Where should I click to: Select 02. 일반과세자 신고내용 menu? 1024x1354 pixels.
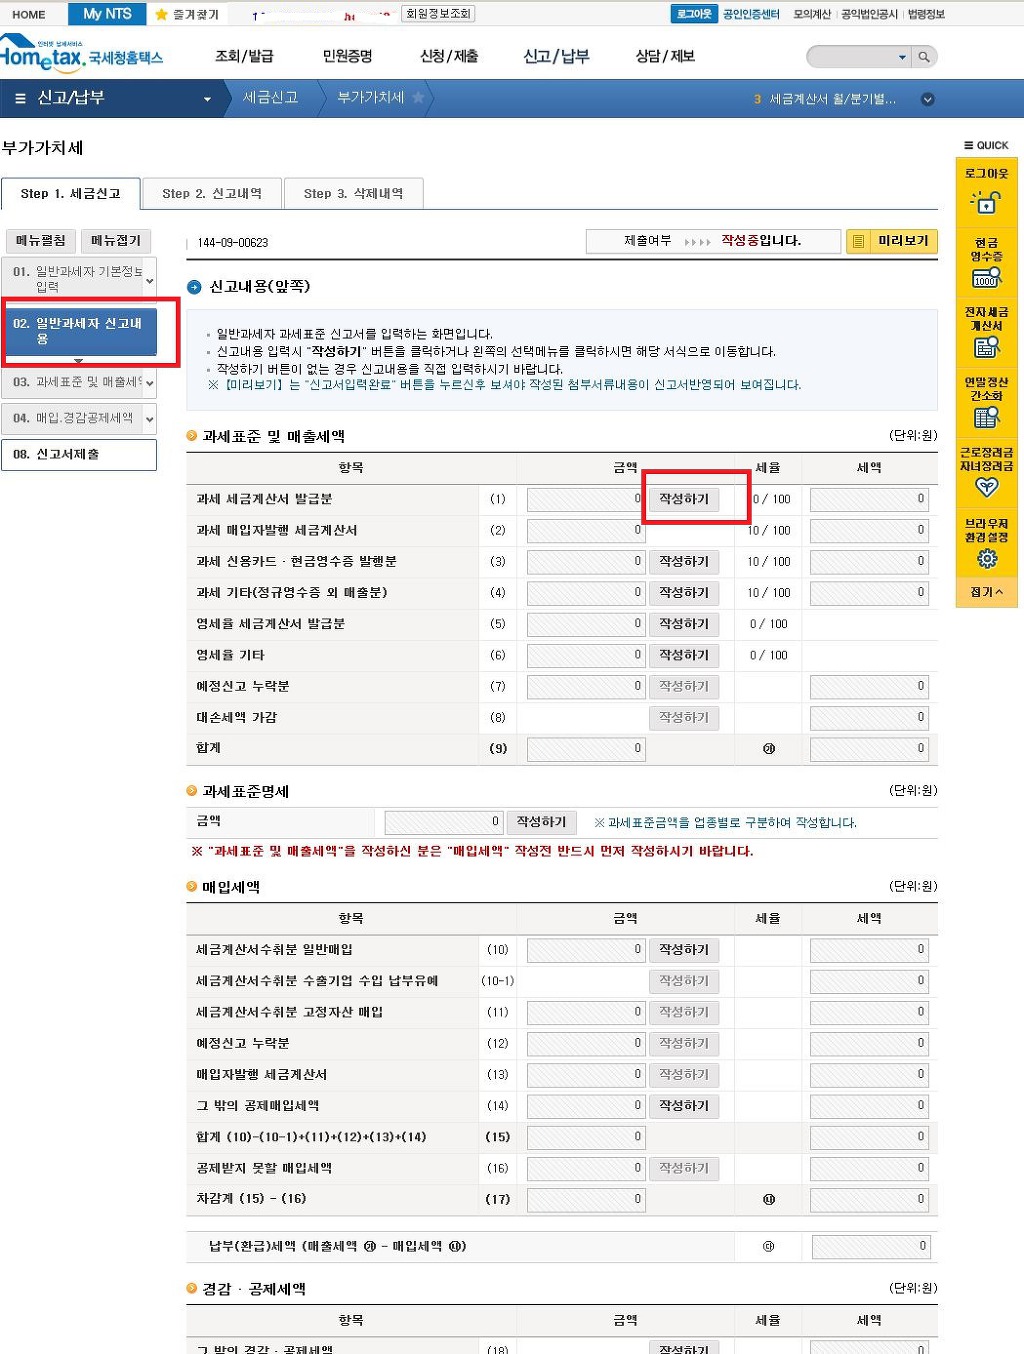[79, 331]
